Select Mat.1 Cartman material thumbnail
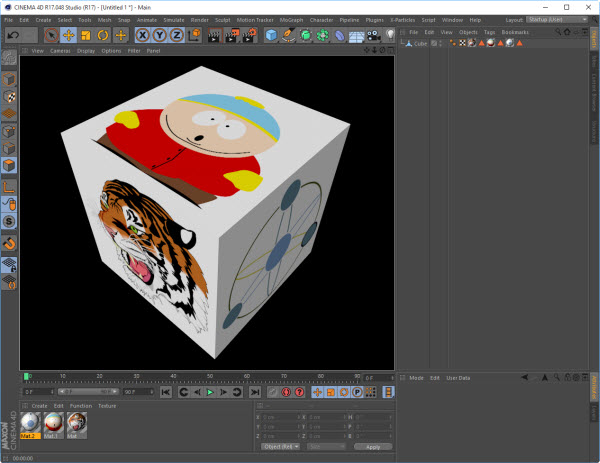This screenshot has height=463, width=600. pyautogui.click(x=54, y=425)
